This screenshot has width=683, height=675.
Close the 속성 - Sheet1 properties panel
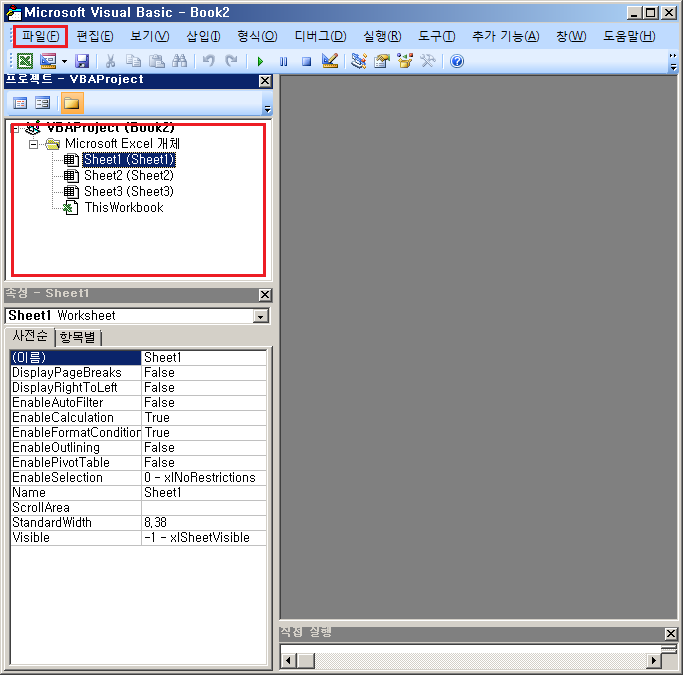(265, 295)
